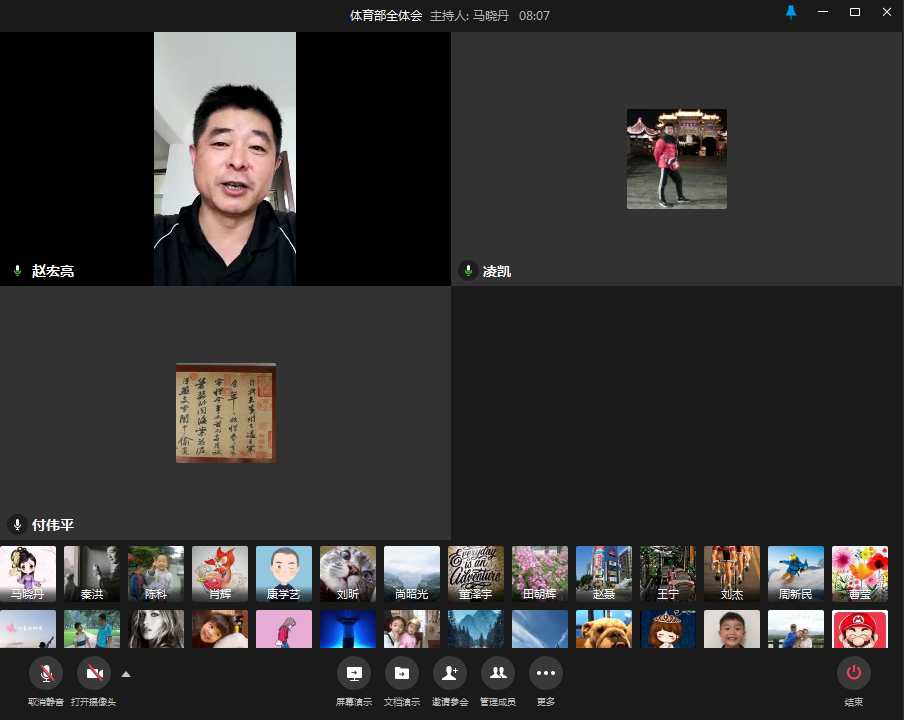Click 凌凯's microphone status icon
This screenshot has height=720, width=904.
point(468,271)
